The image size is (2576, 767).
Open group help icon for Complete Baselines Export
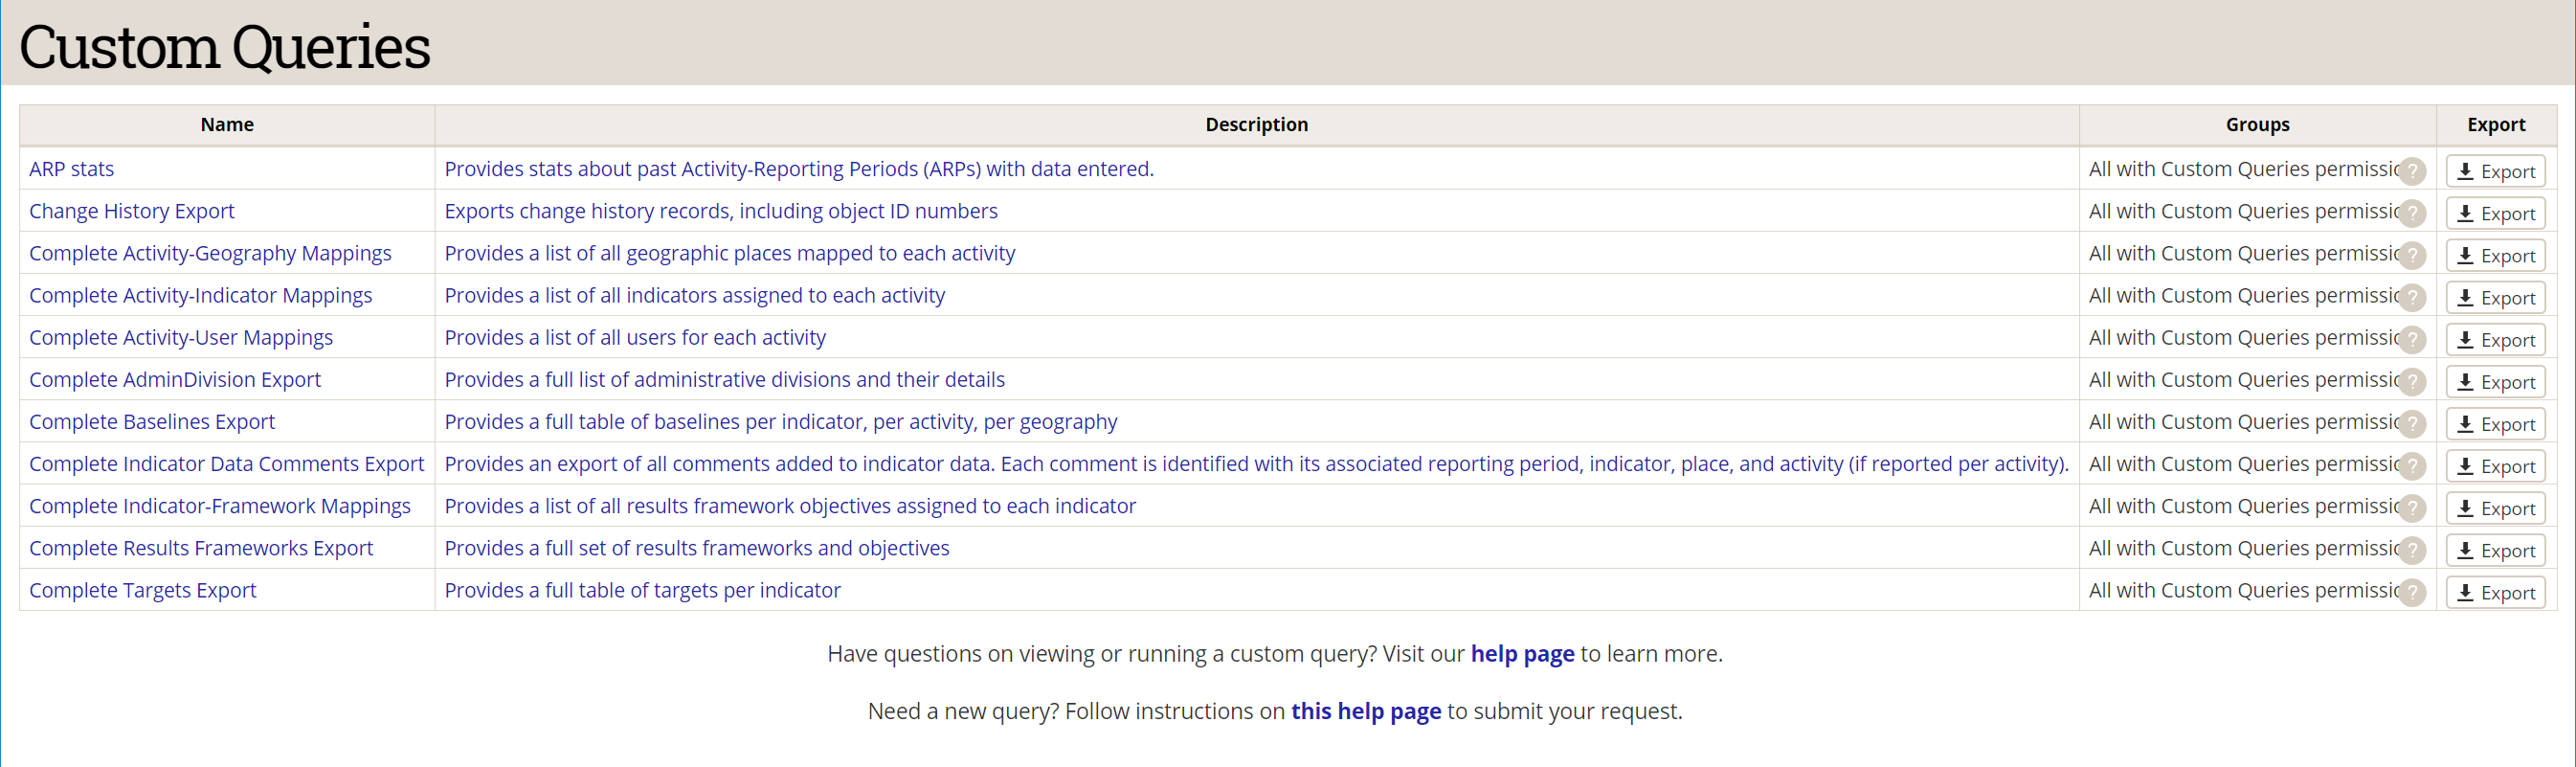click(x=2412, y=424)
